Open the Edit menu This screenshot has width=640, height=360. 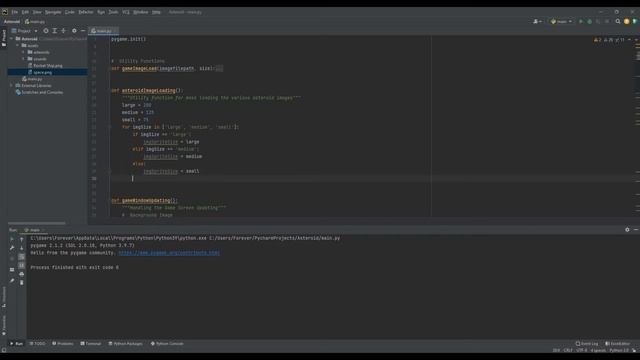tap(25, 12)
